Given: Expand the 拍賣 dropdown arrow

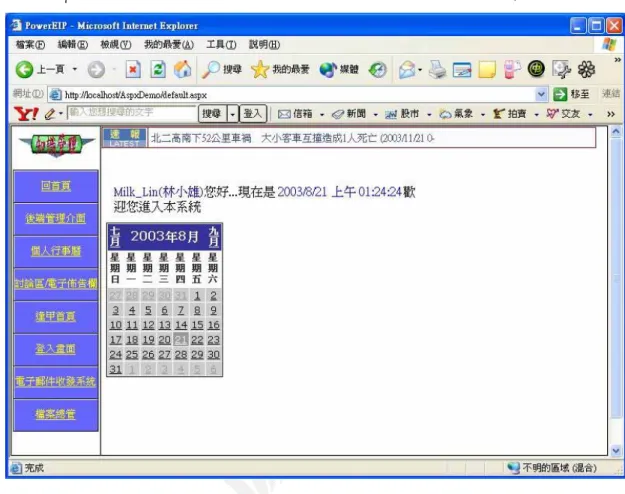Looking at the screenshot, I should 537,115.
